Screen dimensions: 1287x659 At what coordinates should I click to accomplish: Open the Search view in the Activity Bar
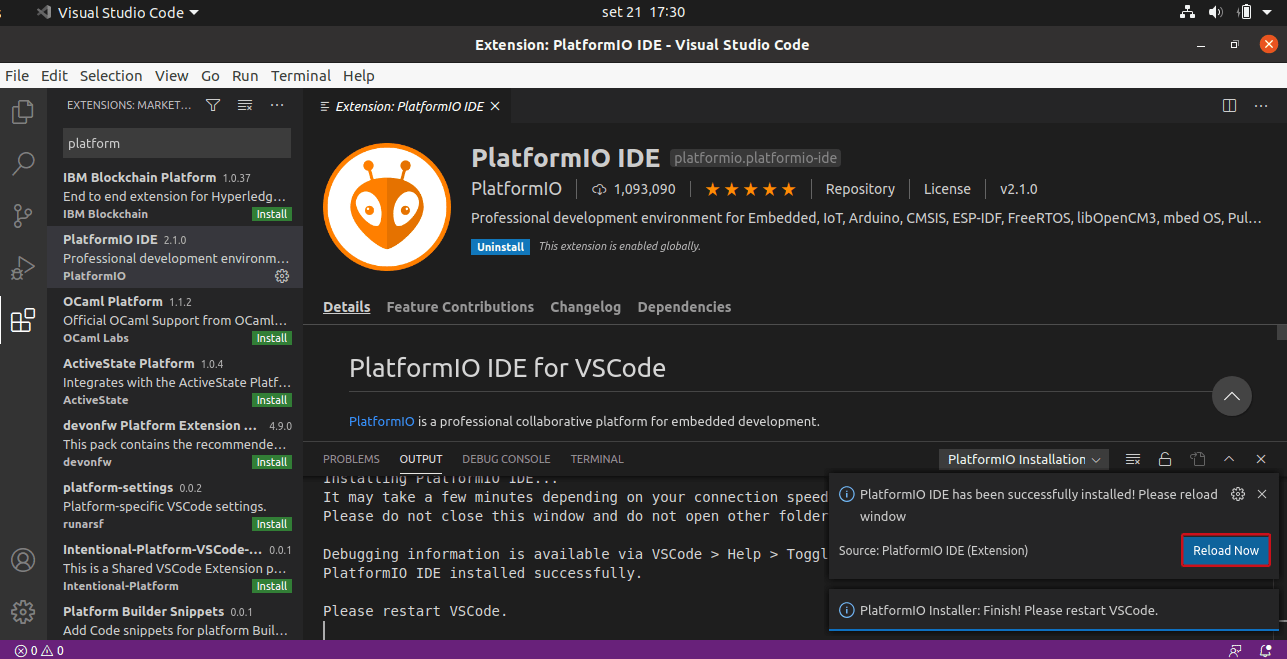(22, 163)
